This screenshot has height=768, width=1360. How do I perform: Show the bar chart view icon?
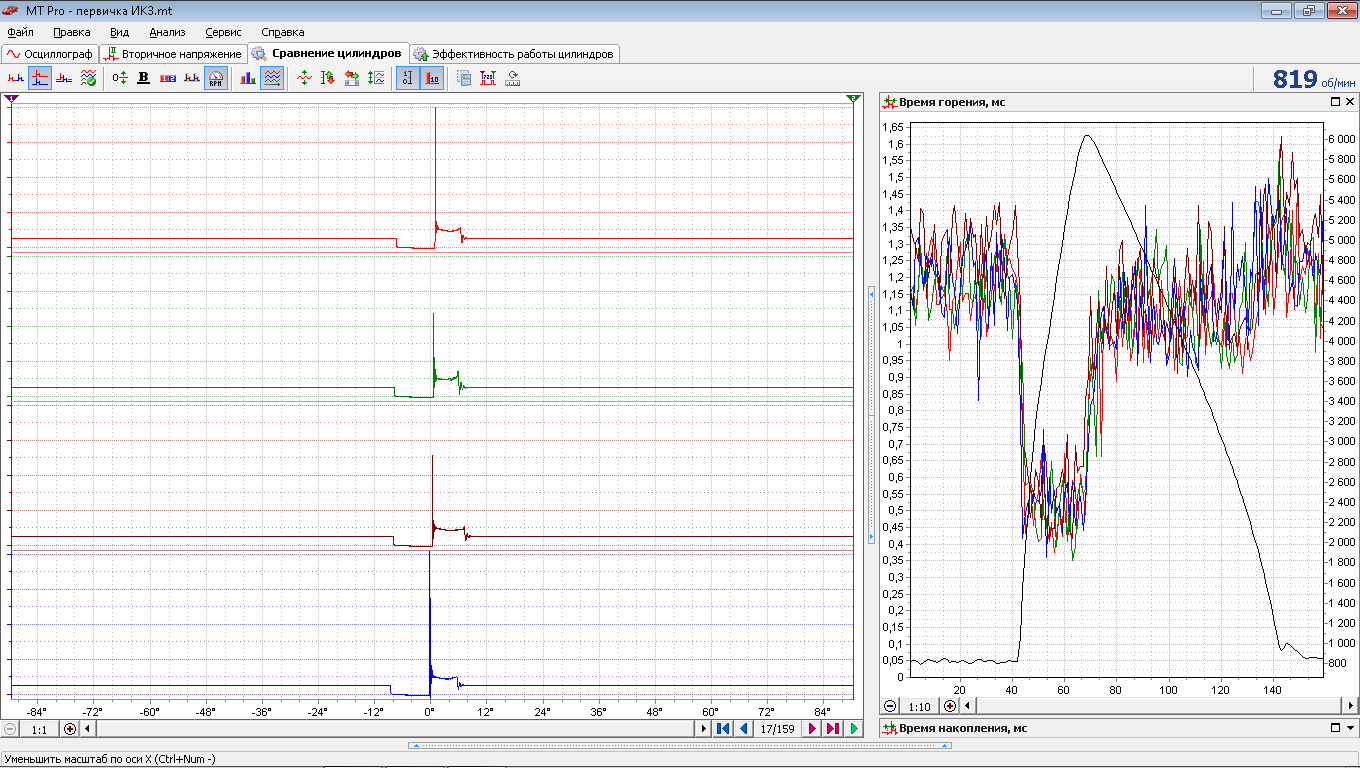pyautogui.click(x=248, y=78)
